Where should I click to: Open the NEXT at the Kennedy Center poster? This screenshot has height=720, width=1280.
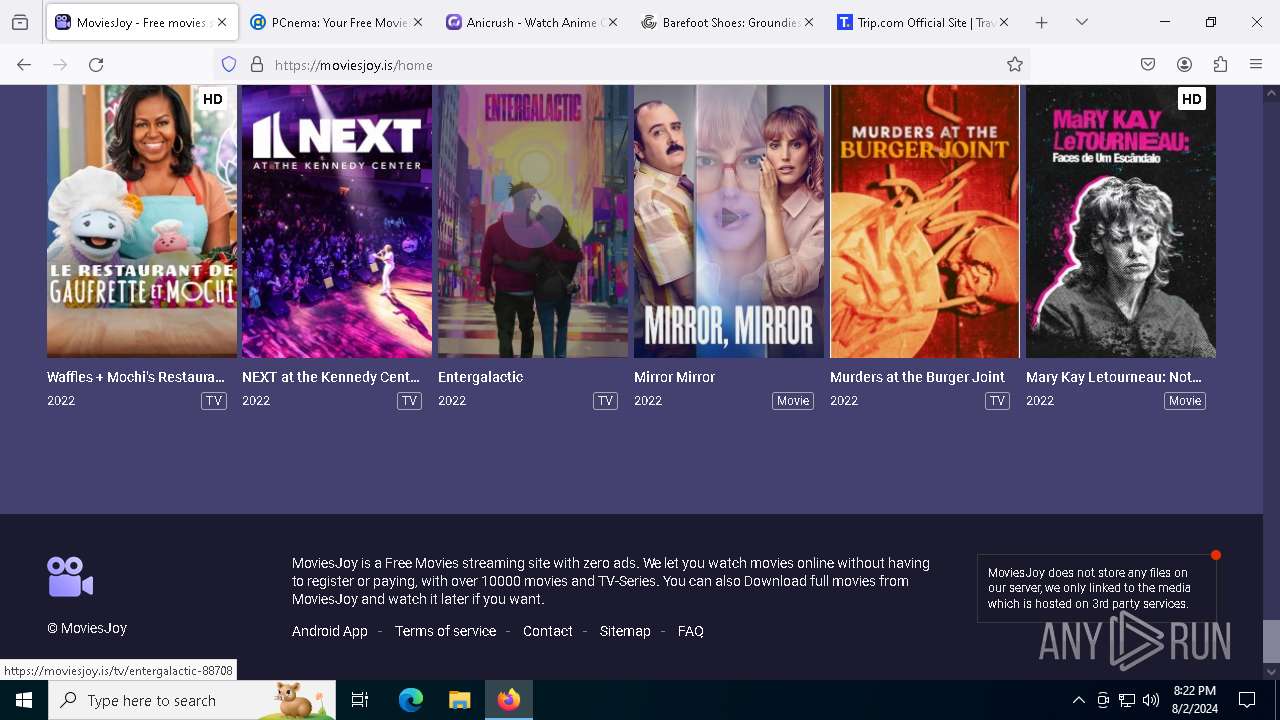tap(337, 221)
